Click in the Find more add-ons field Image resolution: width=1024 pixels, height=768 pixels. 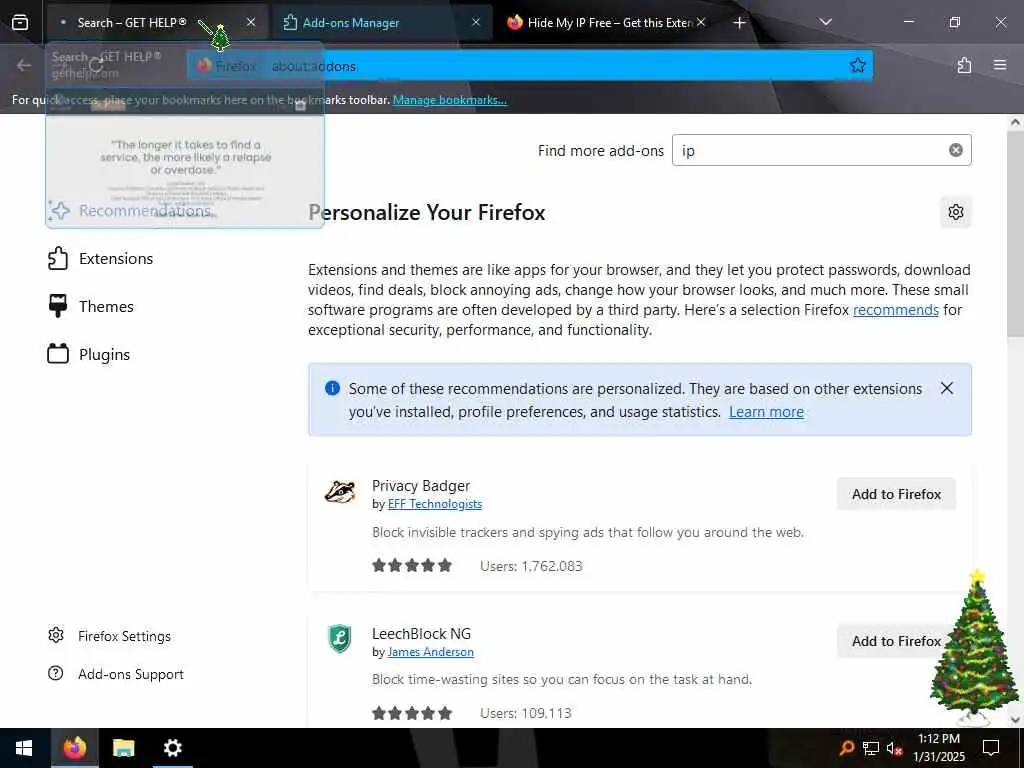point(822,150)
